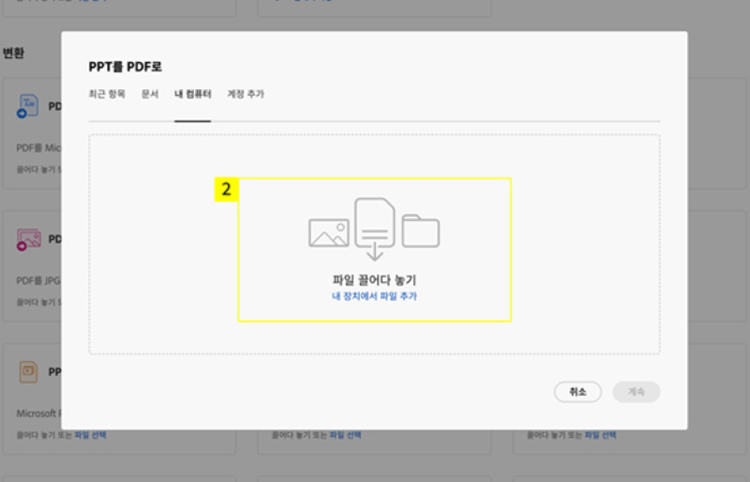Click the 취소 button
The width and height of the screenshot is (750, 482).
(x=577, y=392)
